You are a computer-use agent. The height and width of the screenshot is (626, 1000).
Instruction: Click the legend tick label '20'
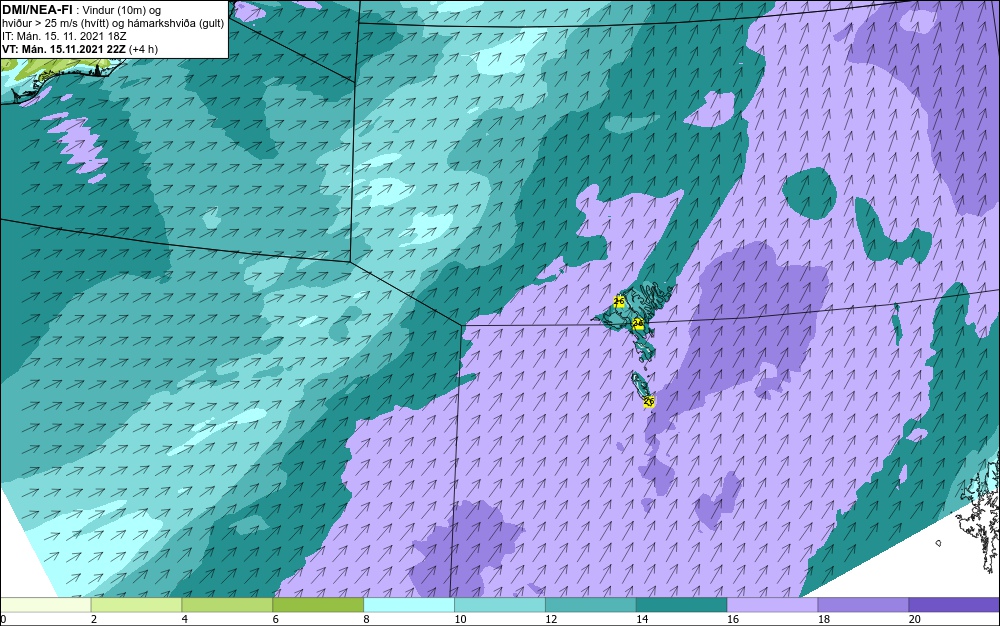click(915, 619)
